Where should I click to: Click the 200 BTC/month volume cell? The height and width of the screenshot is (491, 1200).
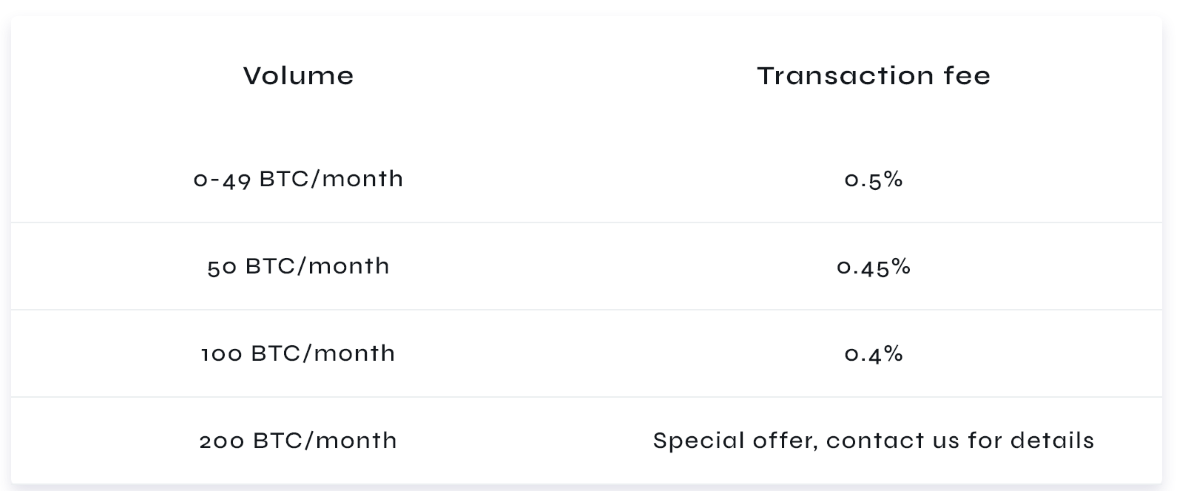click(x=298, y=440)
